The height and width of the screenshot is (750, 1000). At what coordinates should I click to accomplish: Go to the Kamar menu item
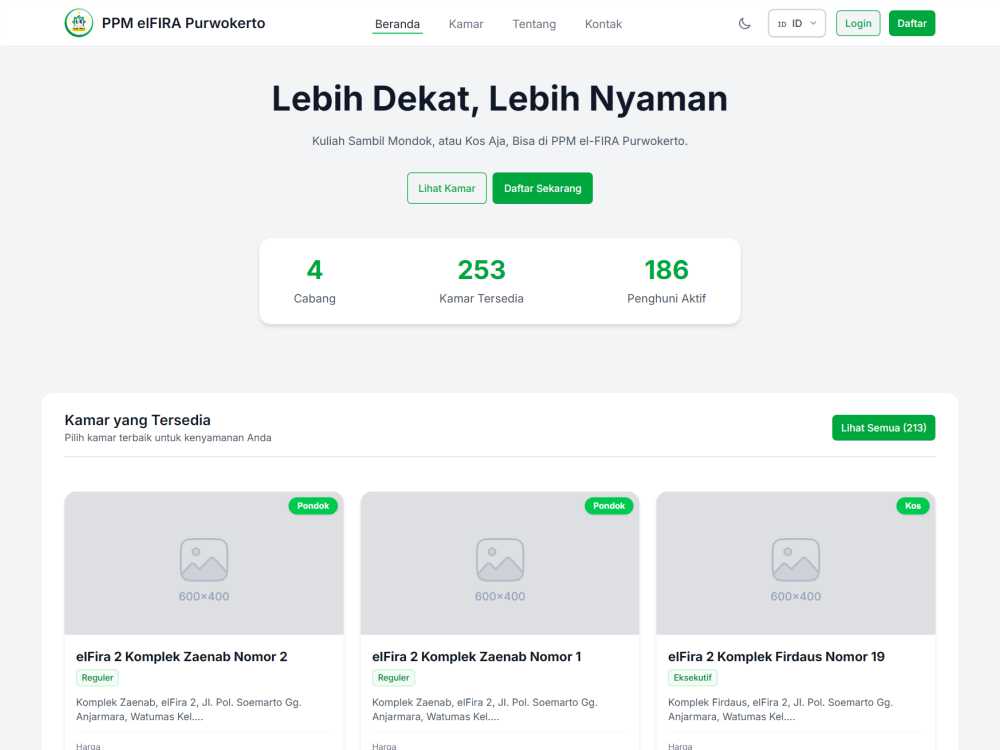click(x=466, y=24)
